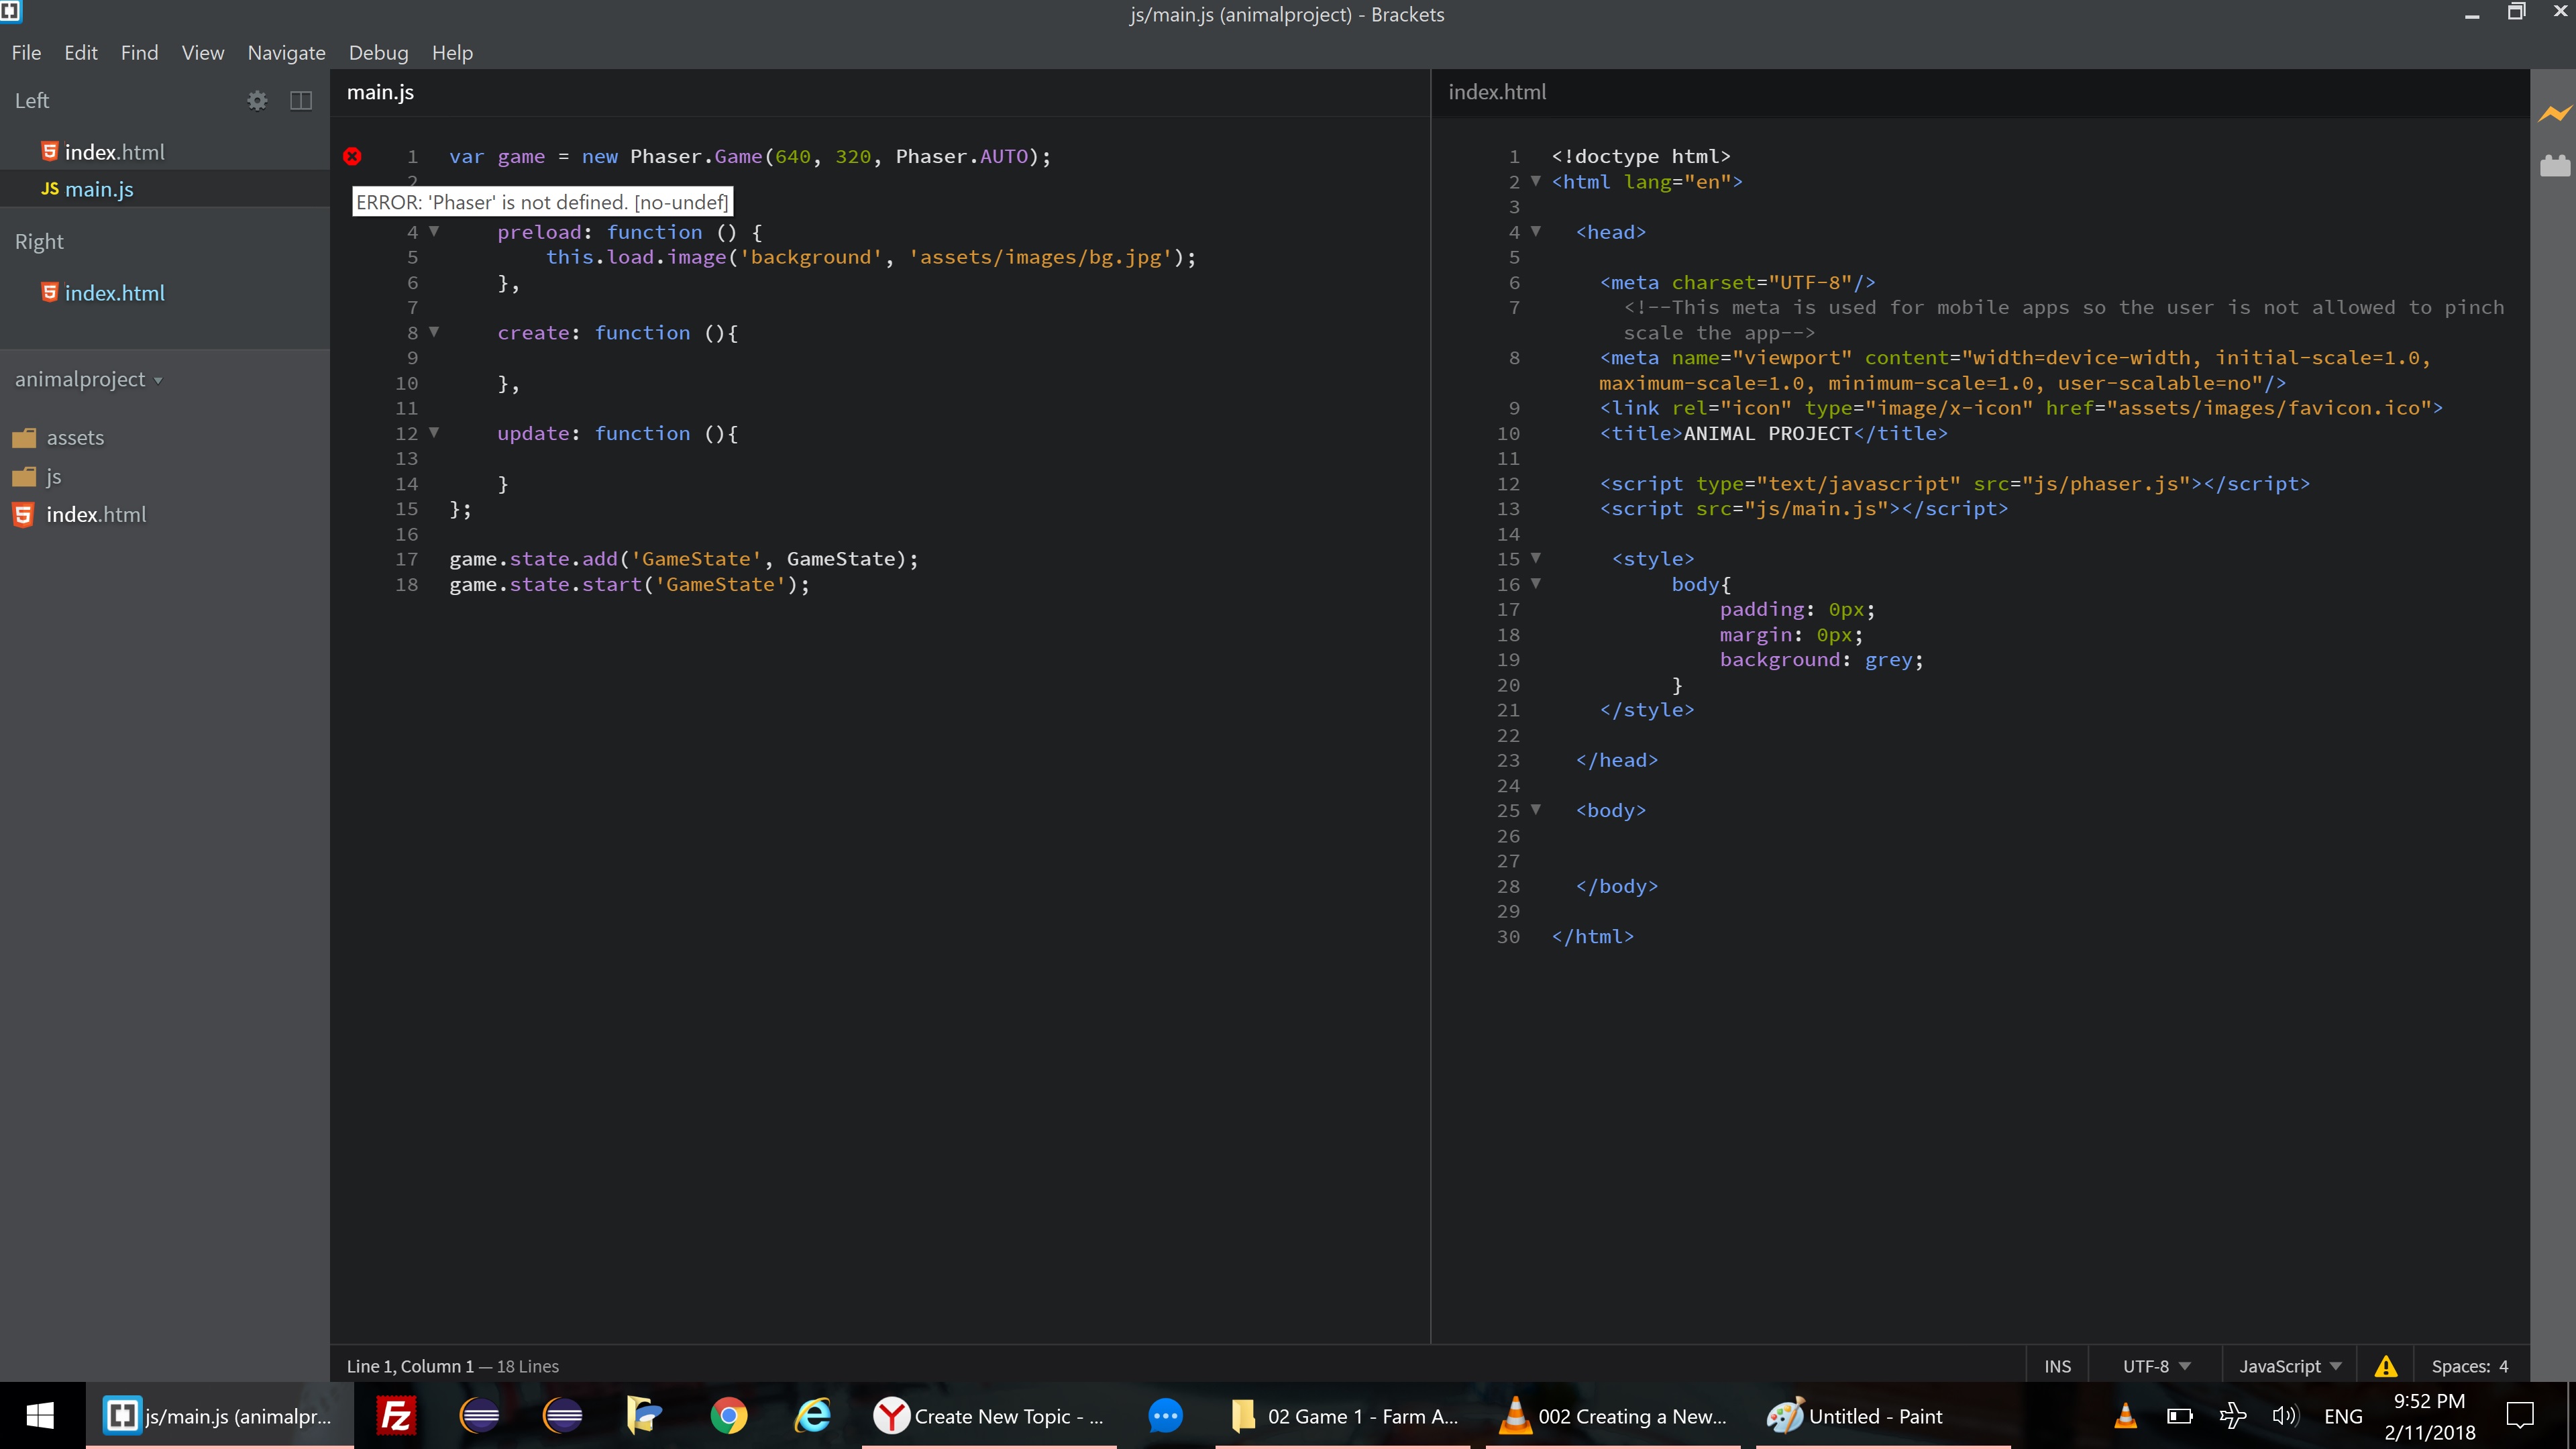
Task: Open the UTF-8 encoding dropdown
Action: tap(2156, 1366)
